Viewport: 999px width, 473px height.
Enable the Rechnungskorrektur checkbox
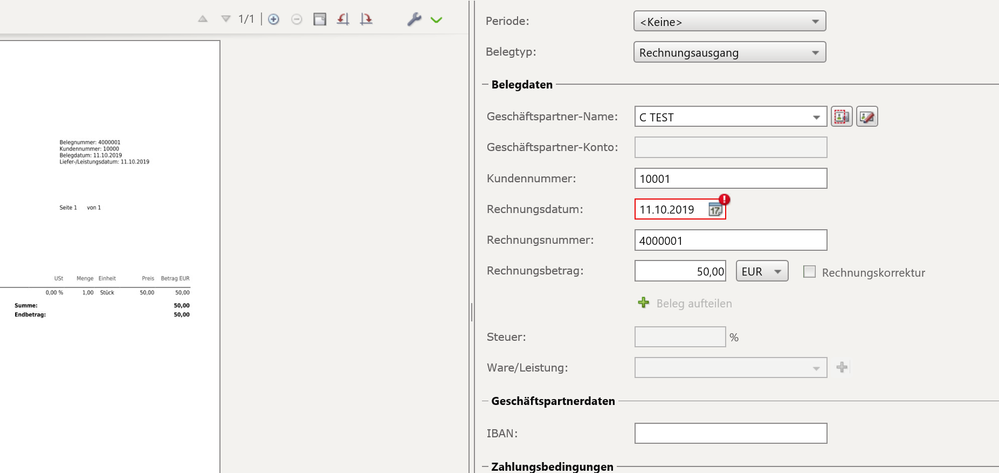pyautogui.click(x=809, y=272)
